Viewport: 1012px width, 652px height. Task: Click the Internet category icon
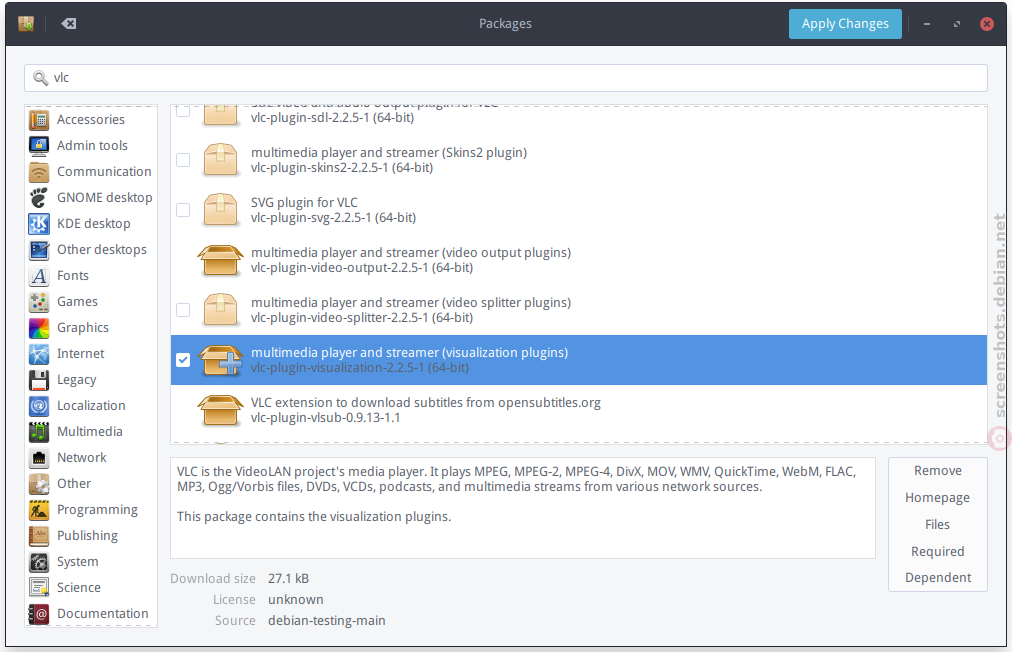coord(39,354)
